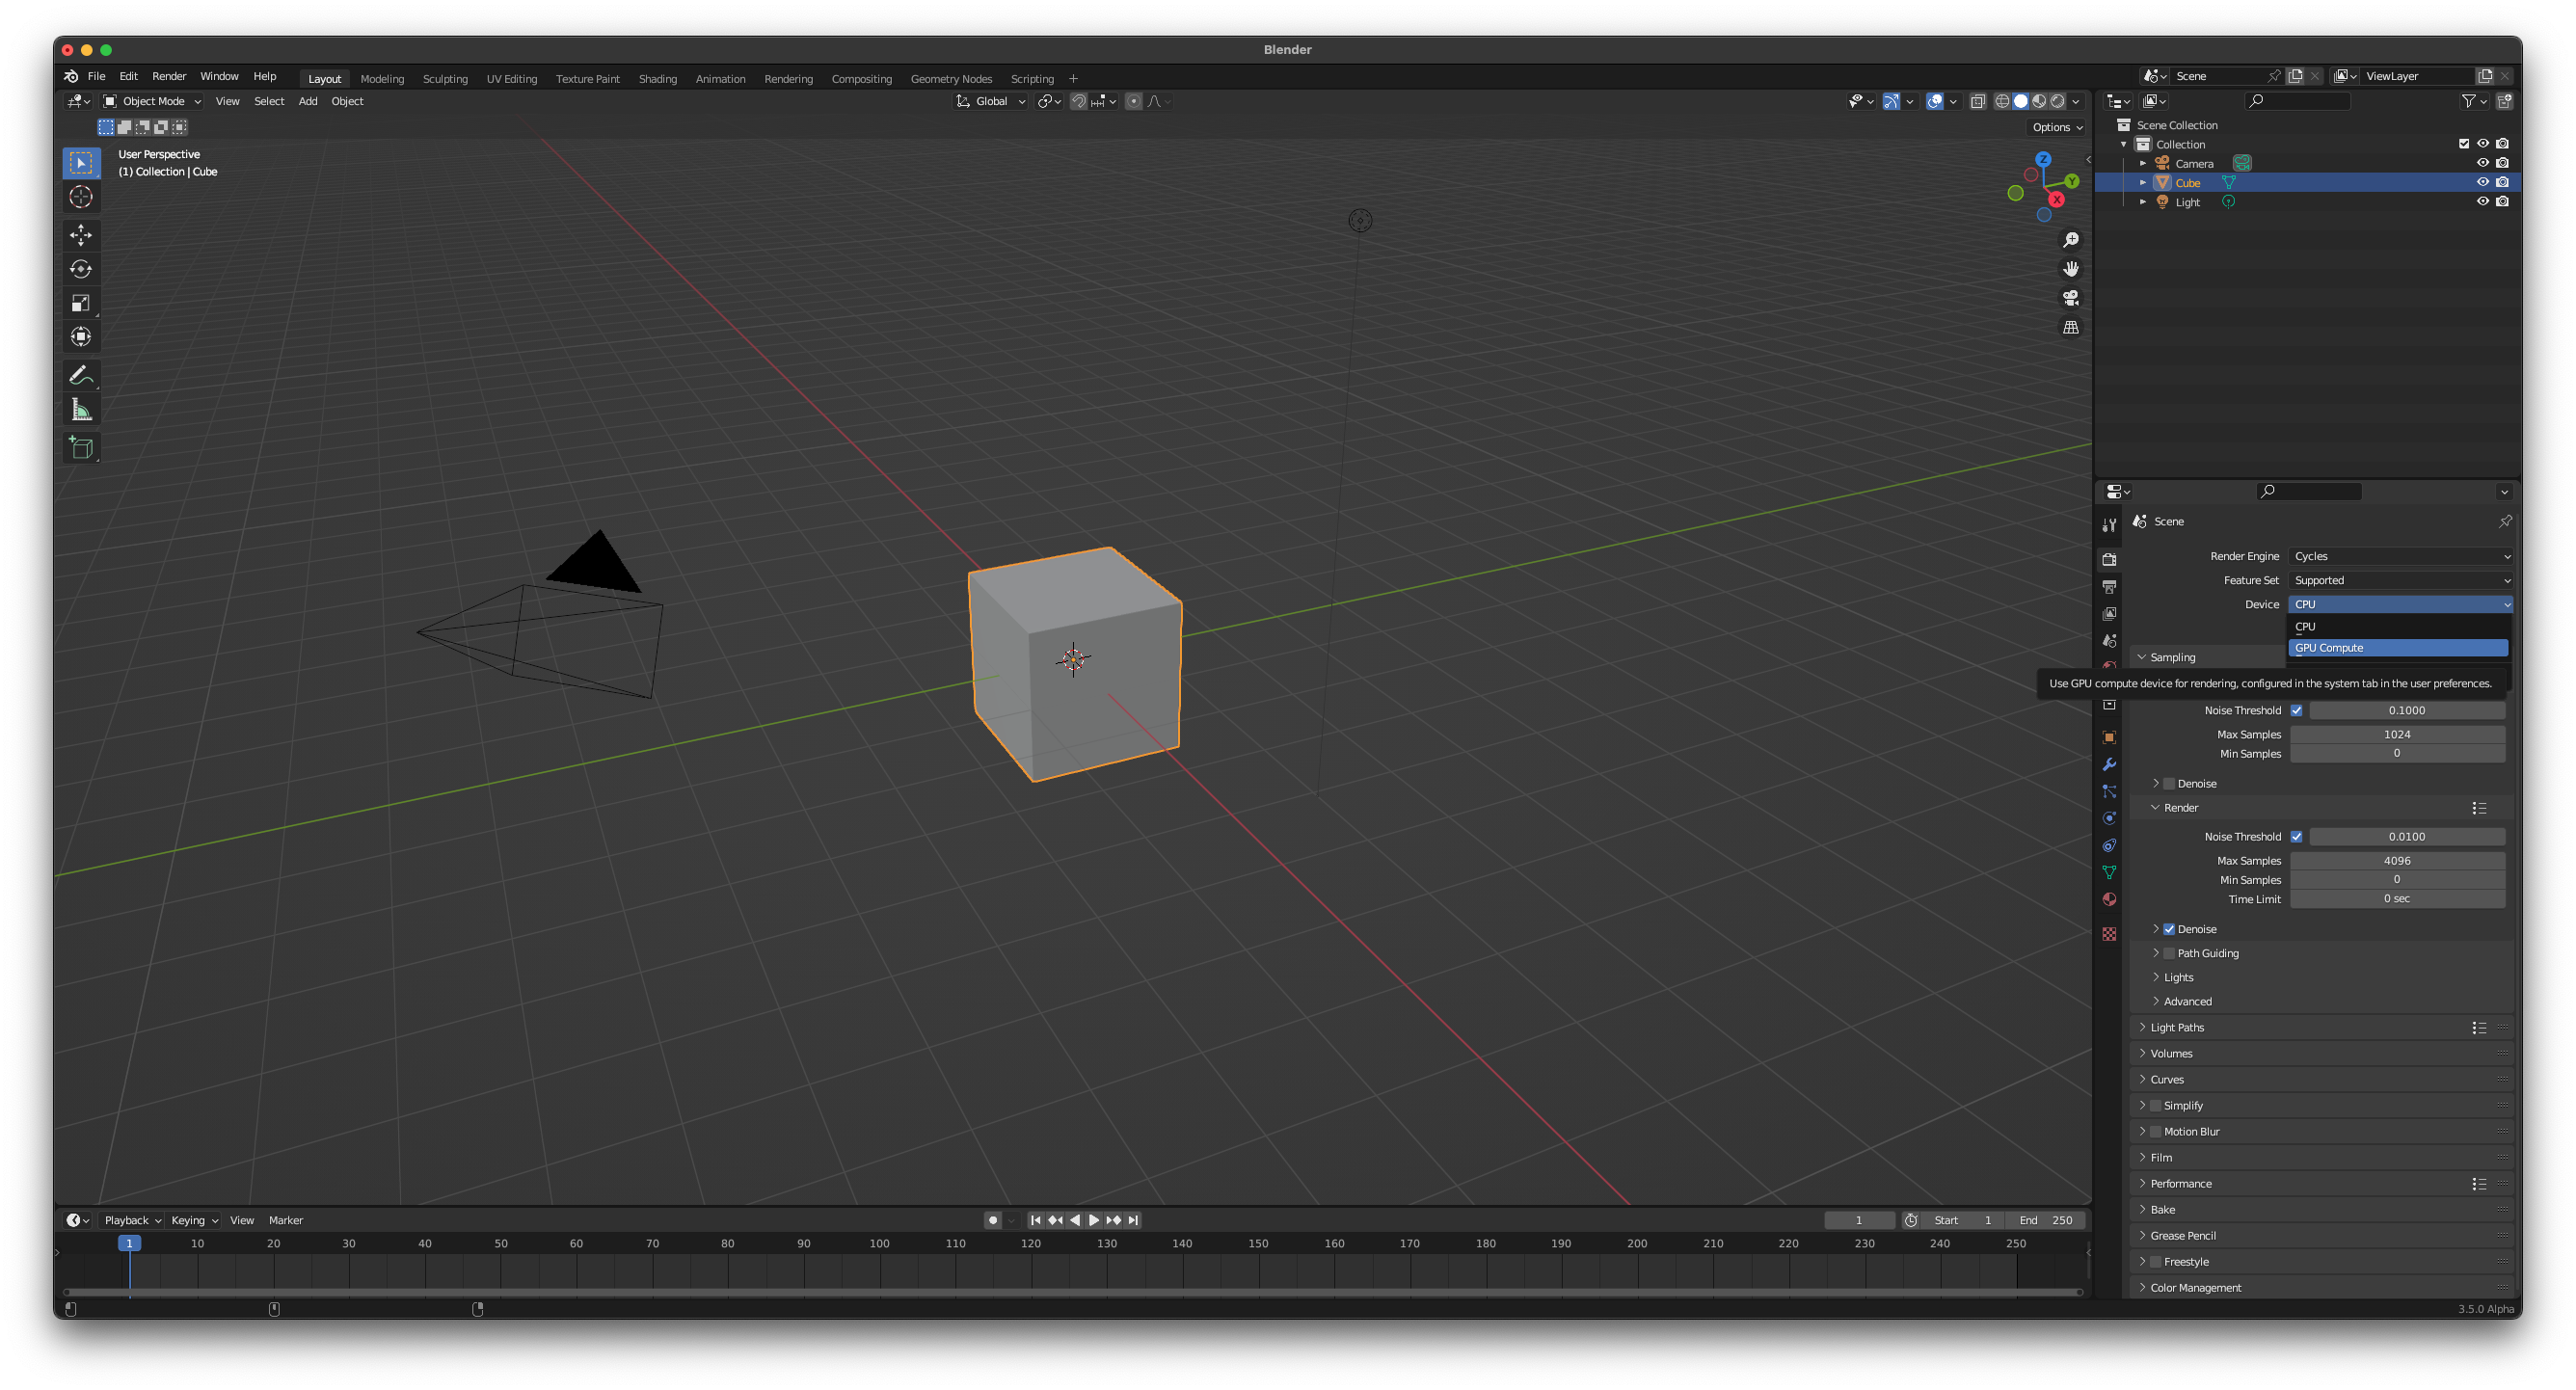Select the Move tool in toolbar
This screenshot has width=2576, height=1390.
pyautogui.click(x=81, y=235)
